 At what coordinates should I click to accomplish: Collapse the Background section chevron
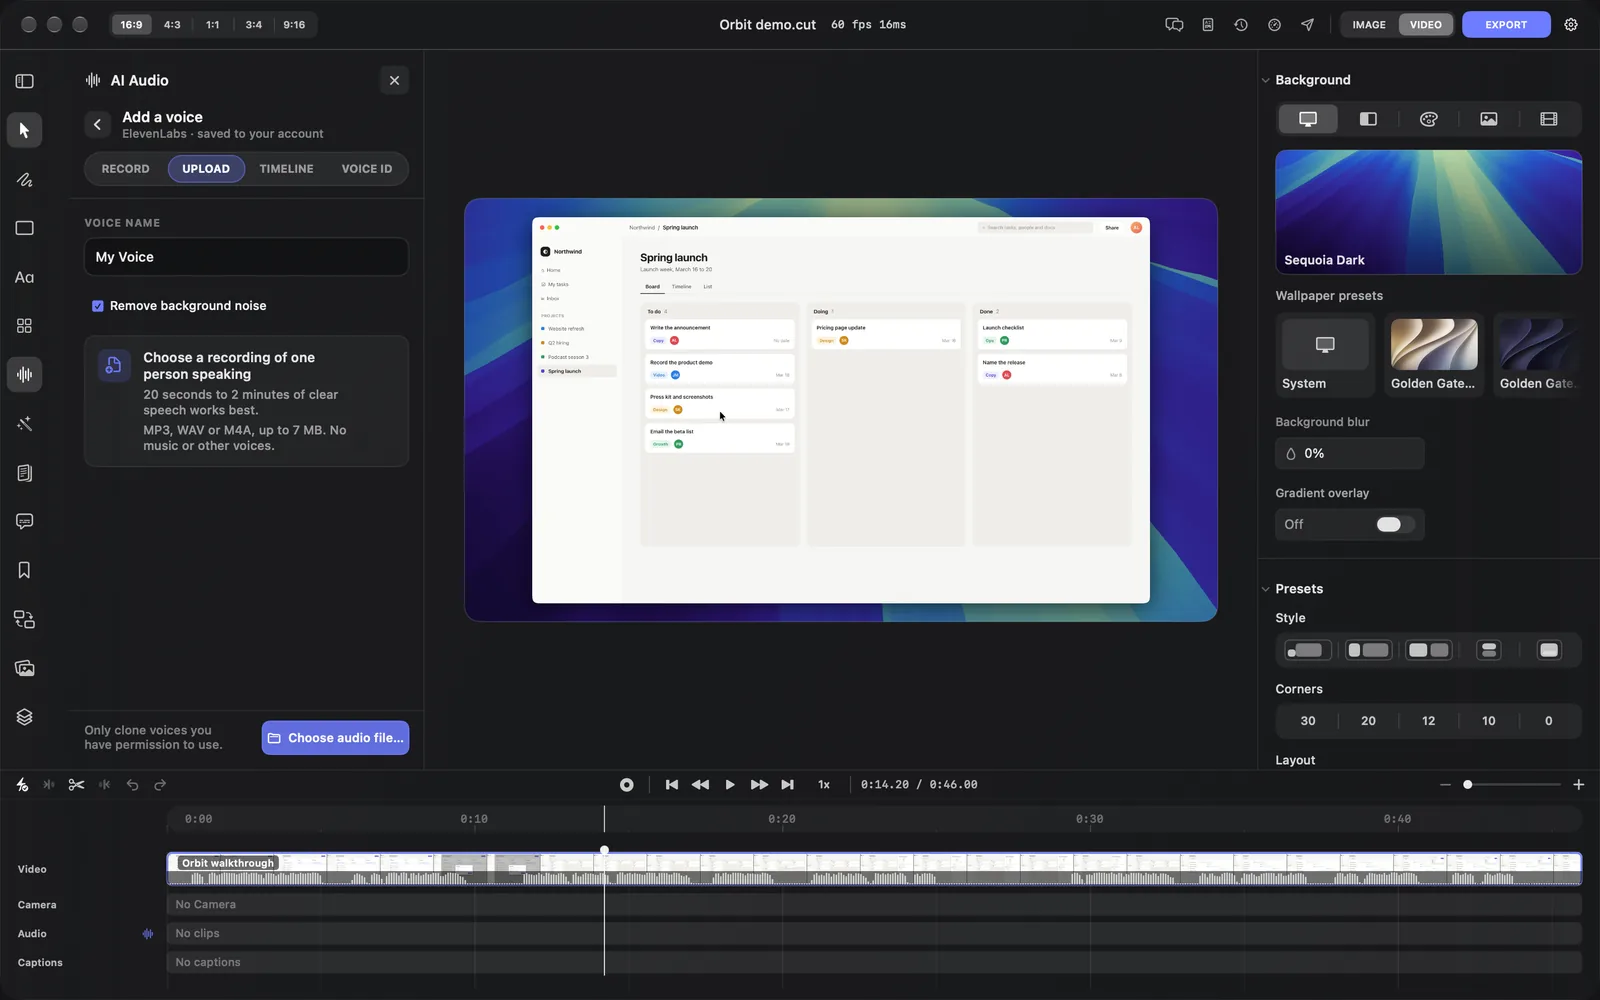point(1265,80)
